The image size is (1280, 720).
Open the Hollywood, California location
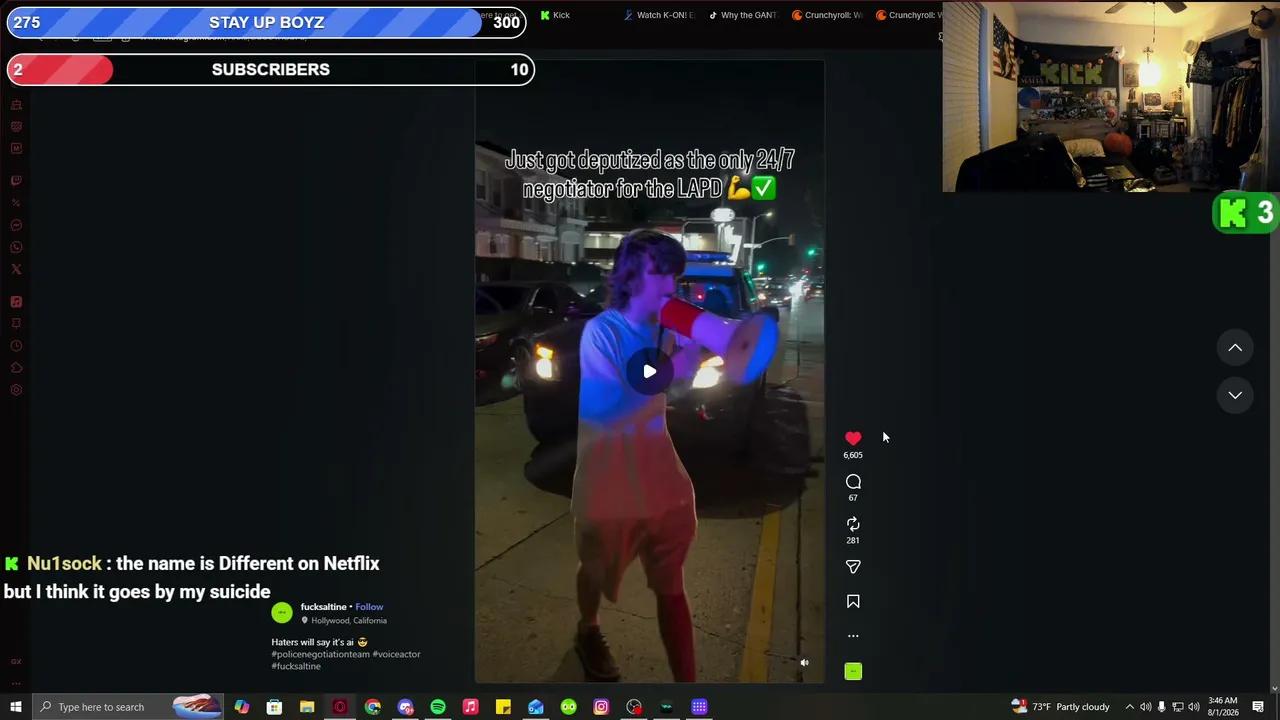tap(348, 621)
